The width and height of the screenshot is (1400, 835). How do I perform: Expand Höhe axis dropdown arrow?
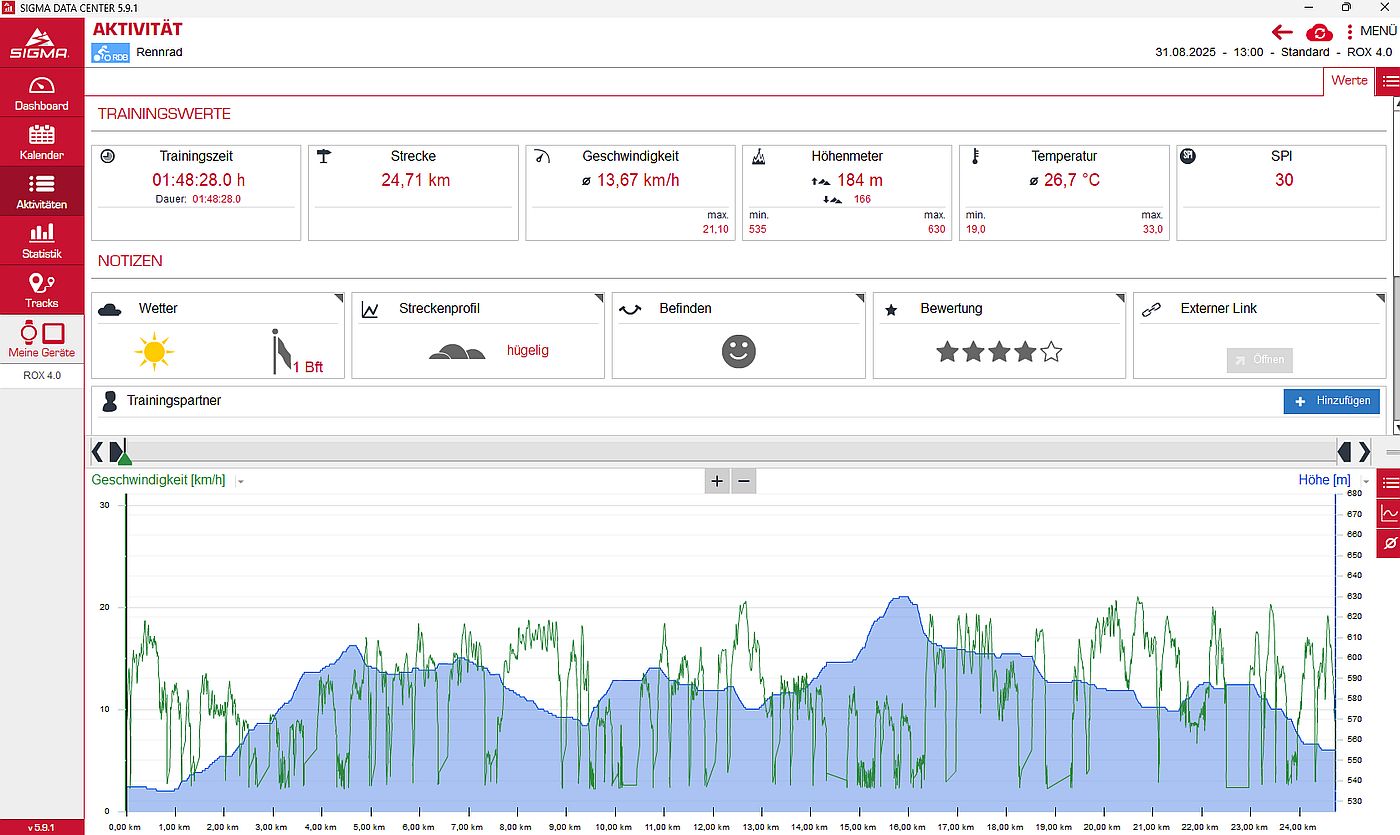(x=1366, y=481)
